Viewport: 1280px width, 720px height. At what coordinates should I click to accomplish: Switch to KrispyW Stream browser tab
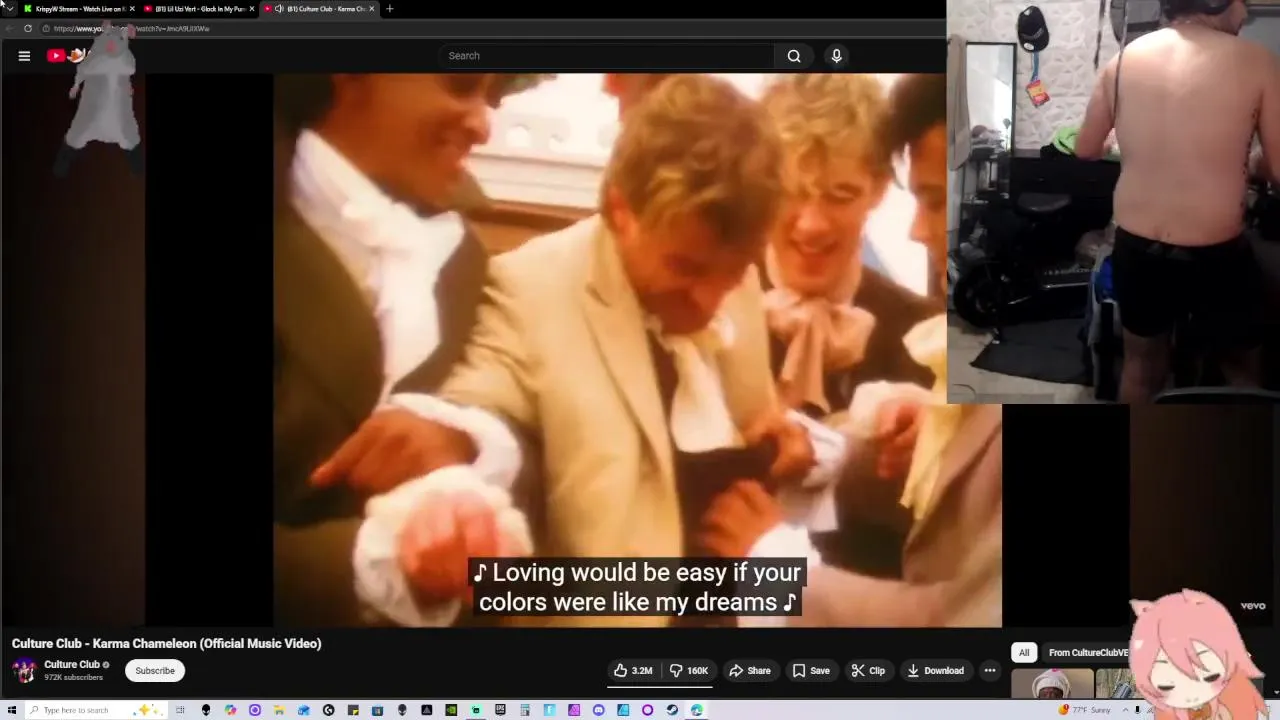(x=79, y=9)
